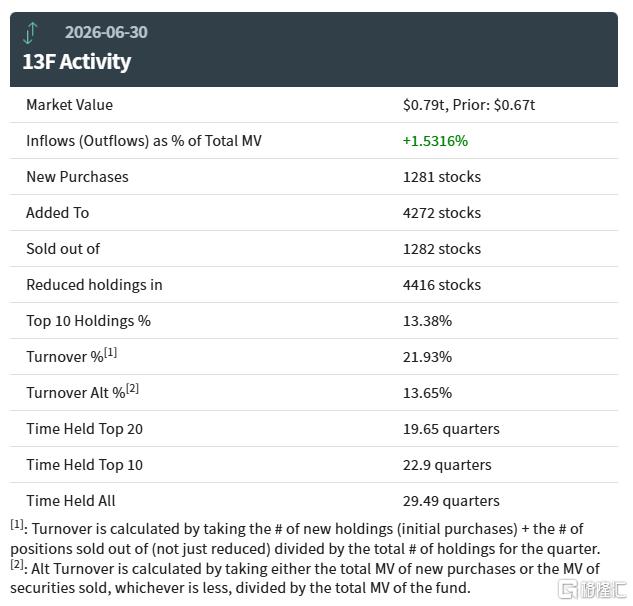
Task: Click the Sold out of 1282 stocks value
Action: [442, 249]
